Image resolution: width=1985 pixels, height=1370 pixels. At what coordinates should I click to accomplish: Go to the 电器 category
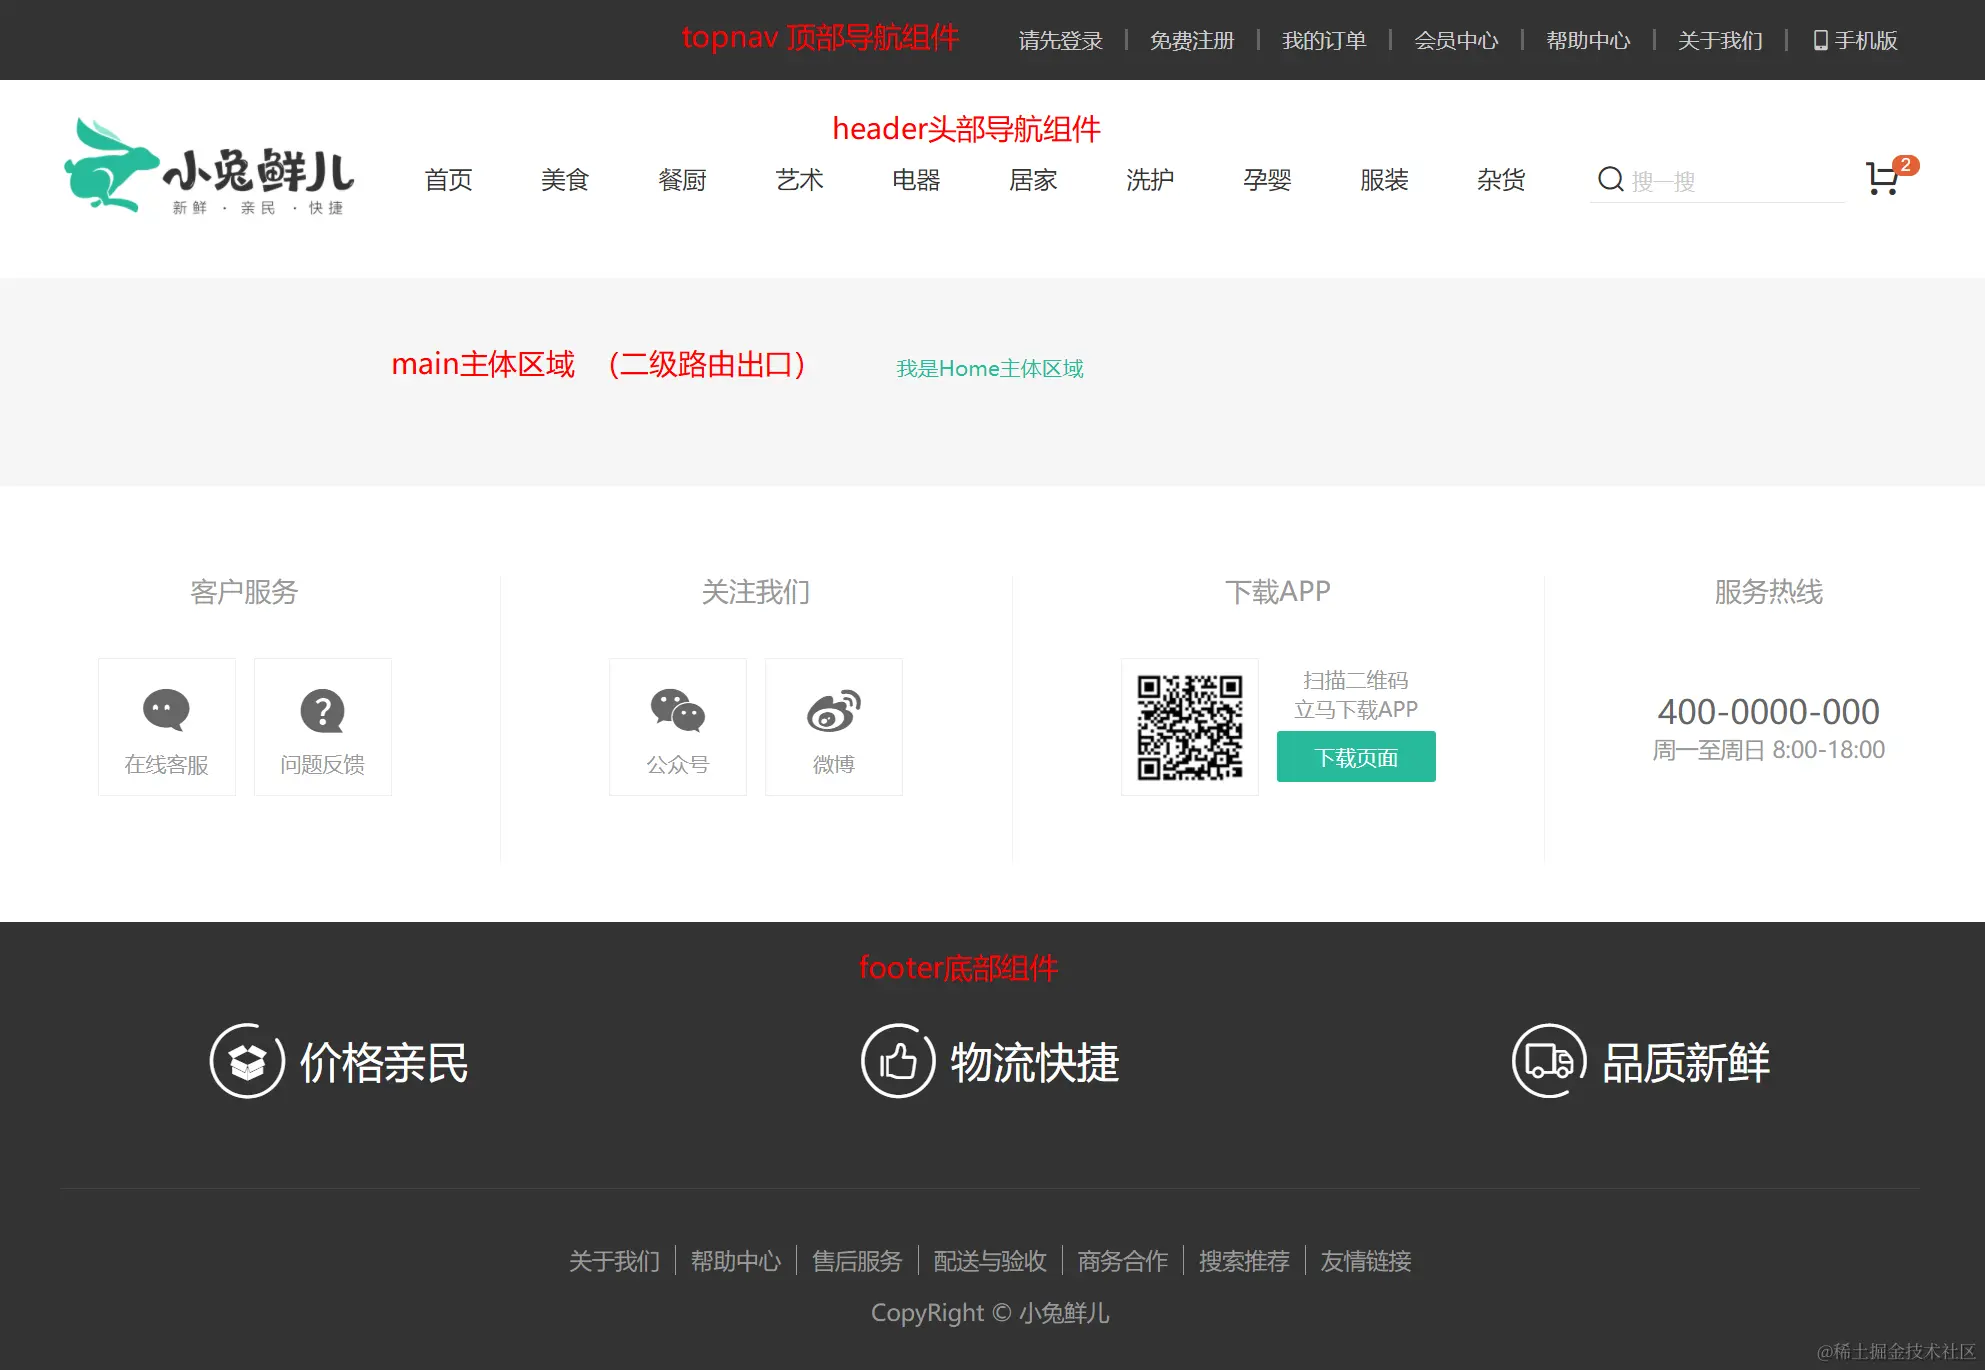tap(916, 180)
